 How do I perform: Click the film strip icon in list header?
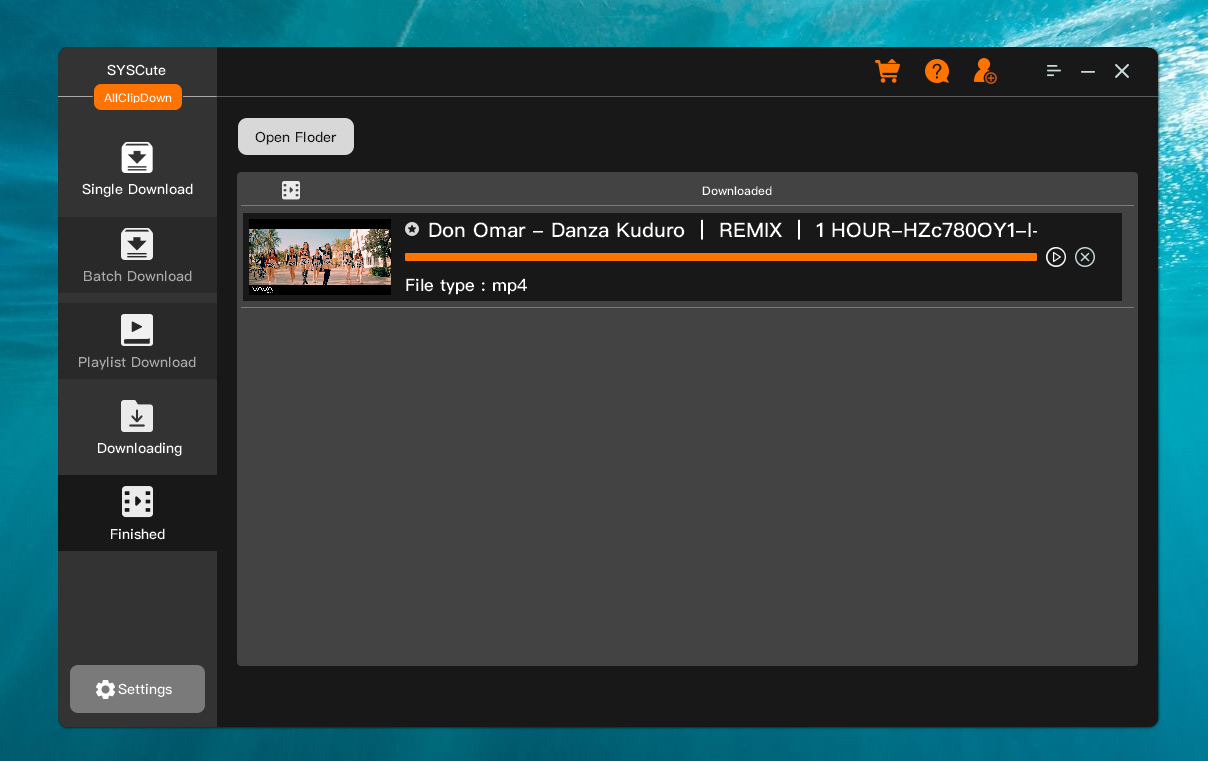click(x=291, y=190)
